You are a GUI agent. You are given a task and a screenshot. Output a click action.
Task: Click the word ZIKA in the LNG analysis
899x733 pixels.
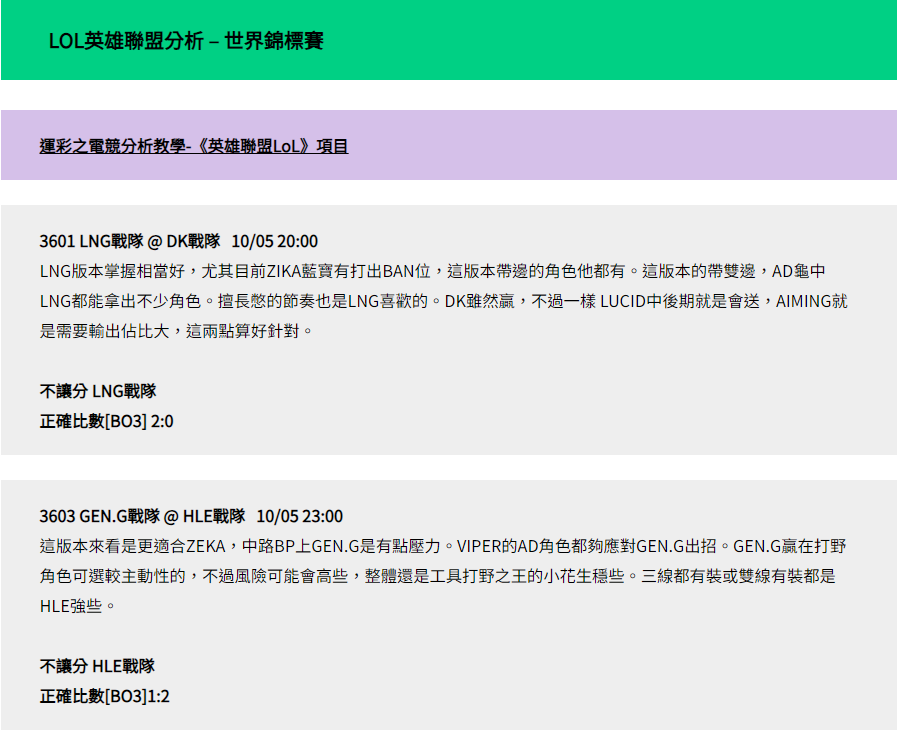(286, 271)
